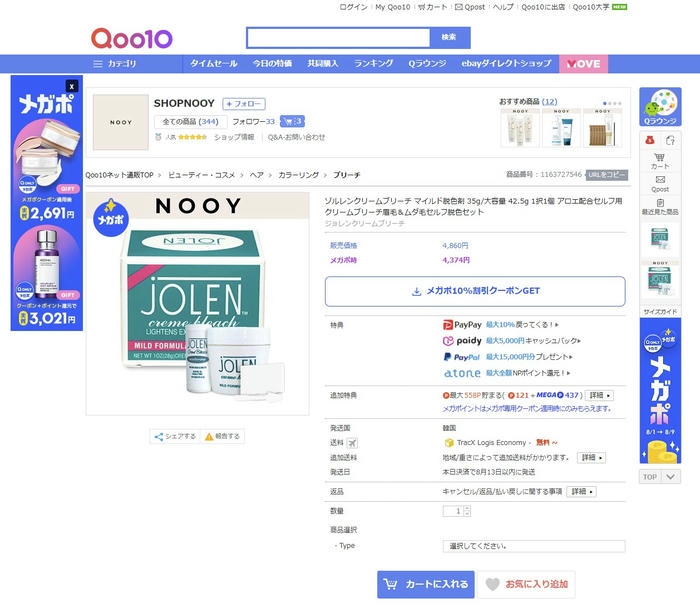Open the カテゴリ hamburger menu
This screenshot has height=608, width=700.
coord(98,64)
